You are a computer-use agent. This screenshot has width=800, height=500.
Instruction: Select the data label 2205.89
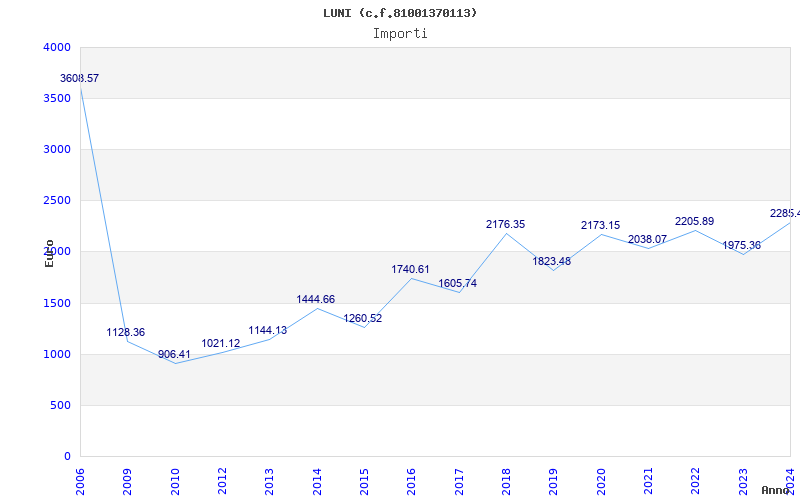694,221
